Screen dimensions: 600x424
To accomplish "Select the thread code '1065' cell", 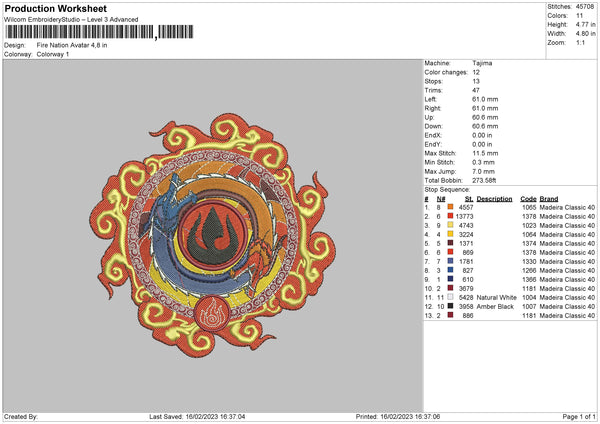I will pos(529,207).
